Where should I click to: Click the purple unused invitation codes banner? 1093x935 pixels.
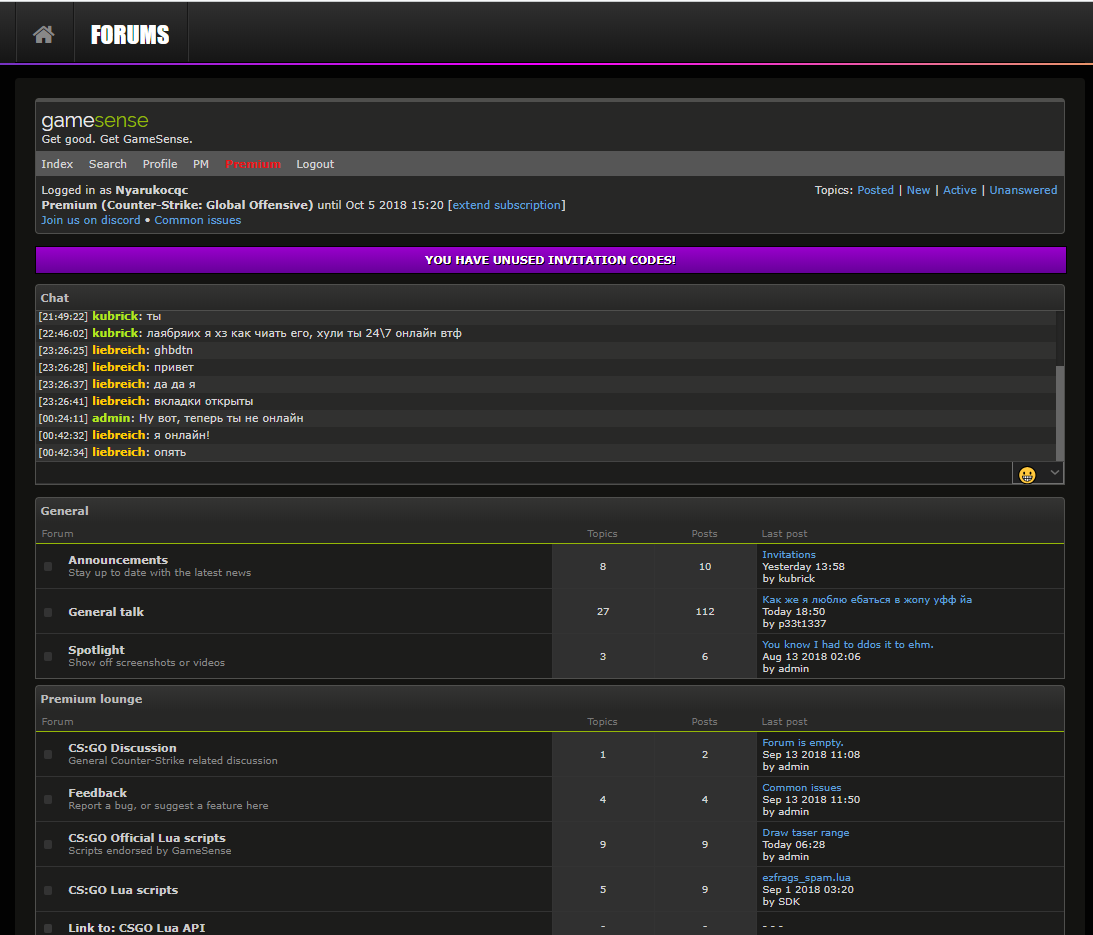tap(550, 260)
